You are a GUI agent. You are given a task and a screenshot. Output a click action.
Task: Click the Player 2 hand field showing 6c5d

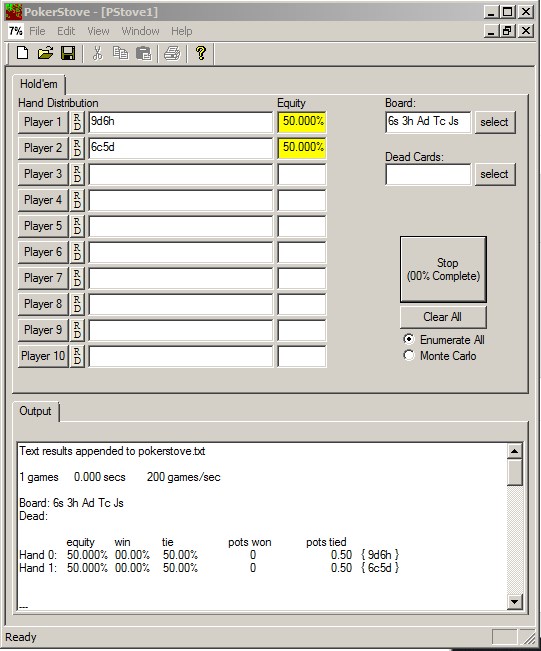[181, 148]
